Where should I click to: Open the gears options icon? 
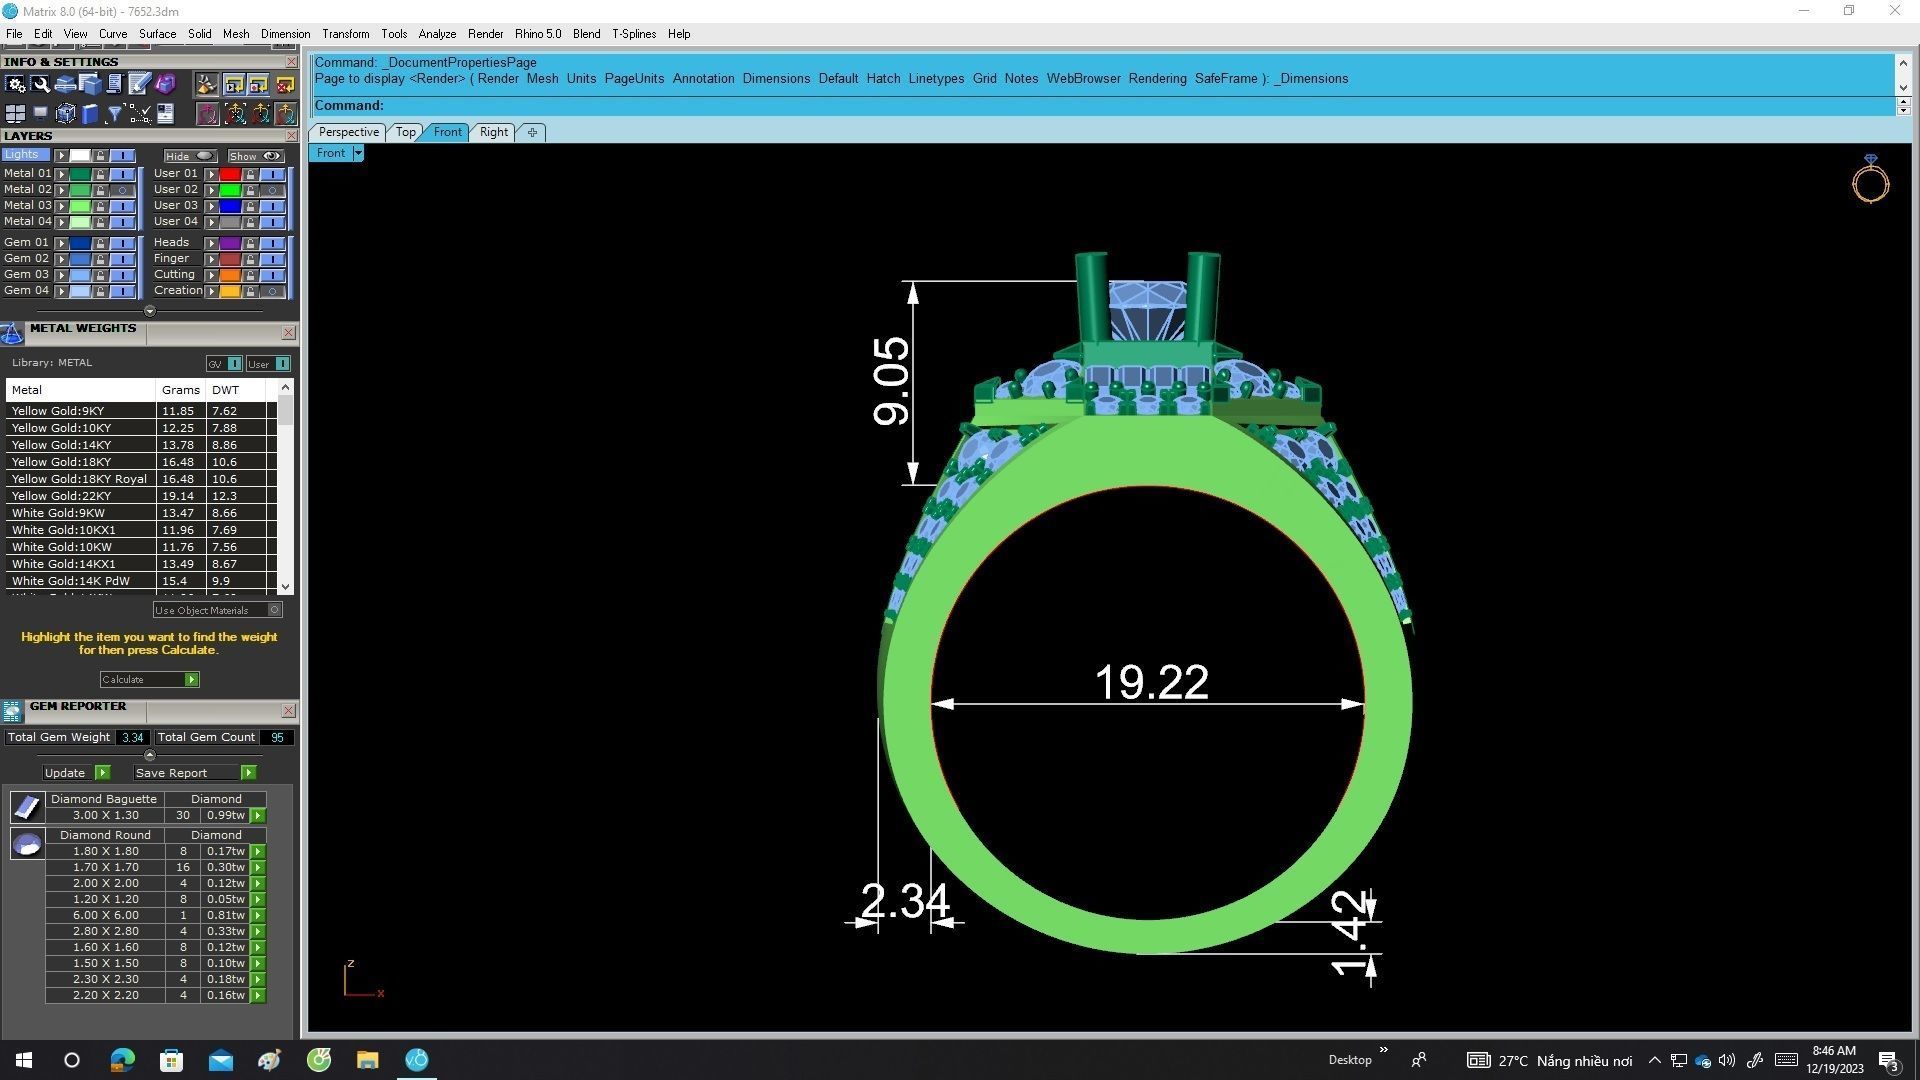(x=15, y=85)
